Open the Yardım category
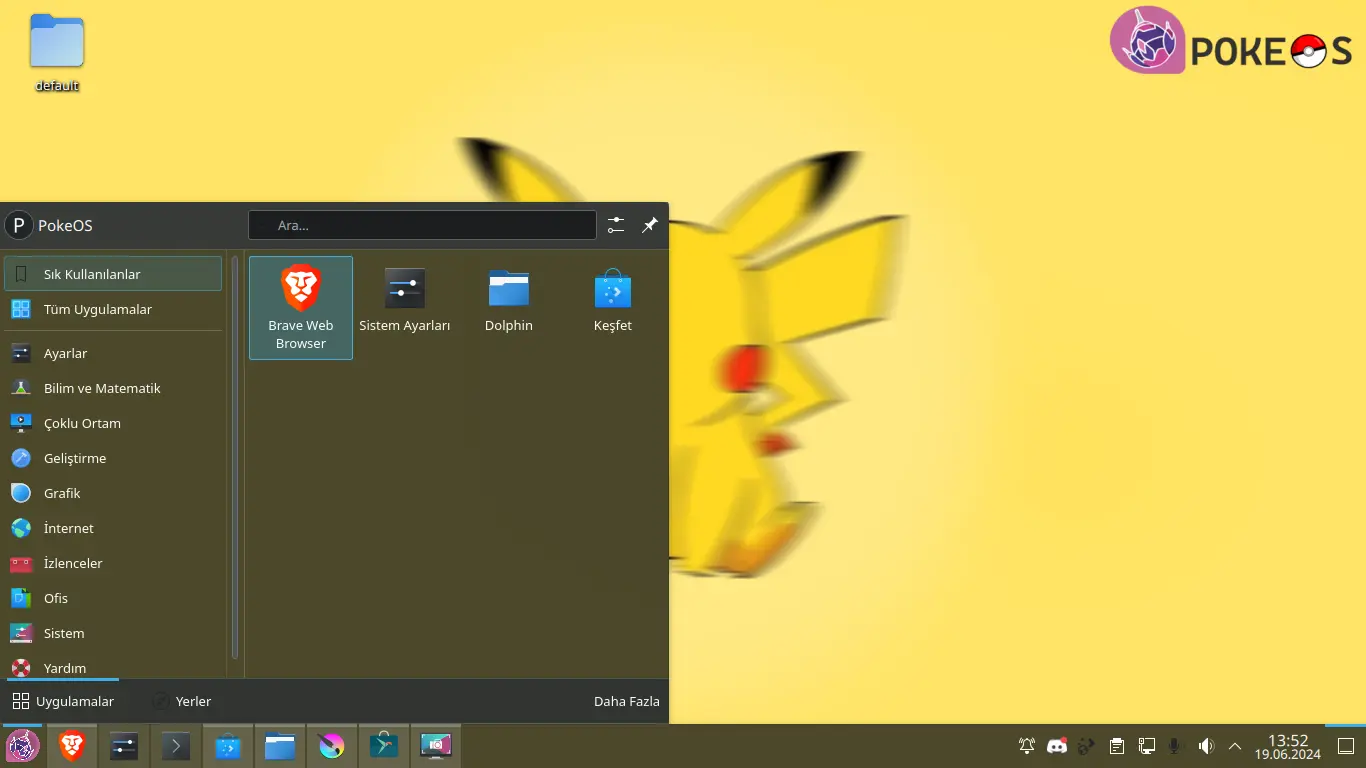Viewport: 1366px width, 768px height. [x=113, y=667]
